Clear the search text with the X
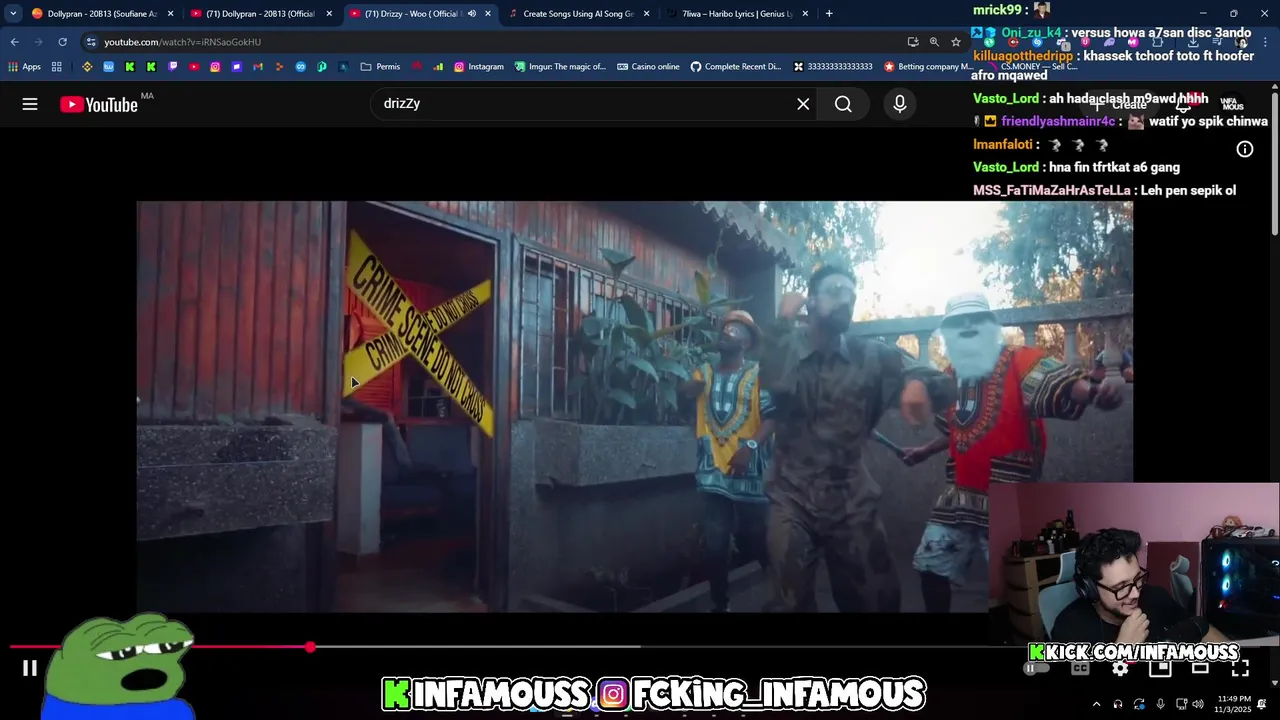 (x=803, y=104)
